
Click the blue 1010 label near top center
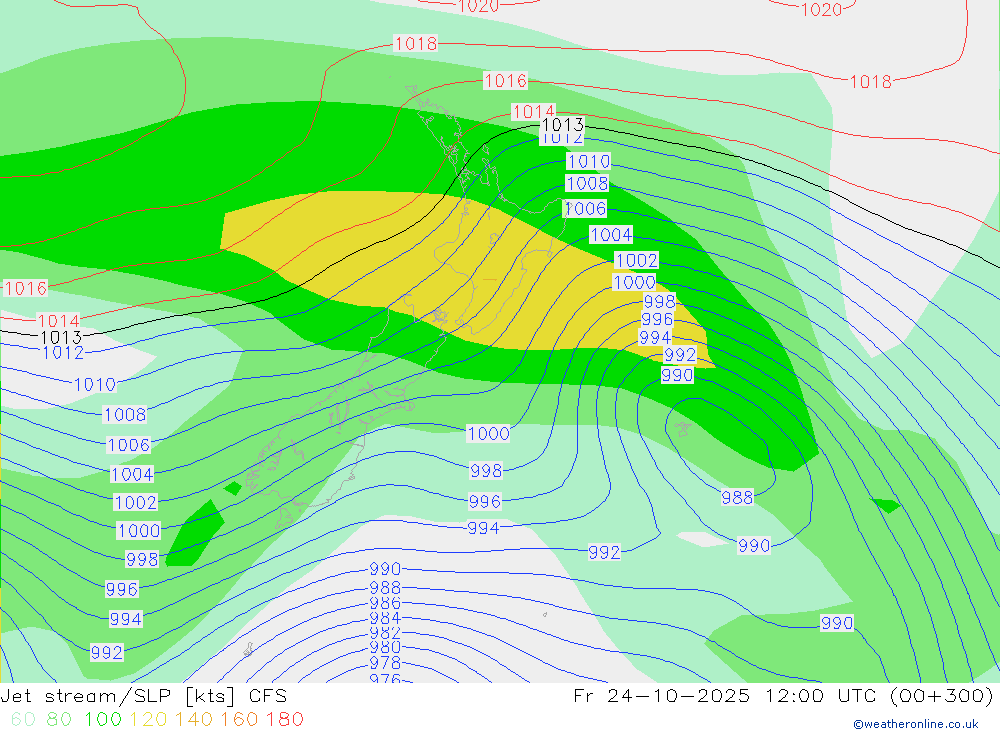589,161
